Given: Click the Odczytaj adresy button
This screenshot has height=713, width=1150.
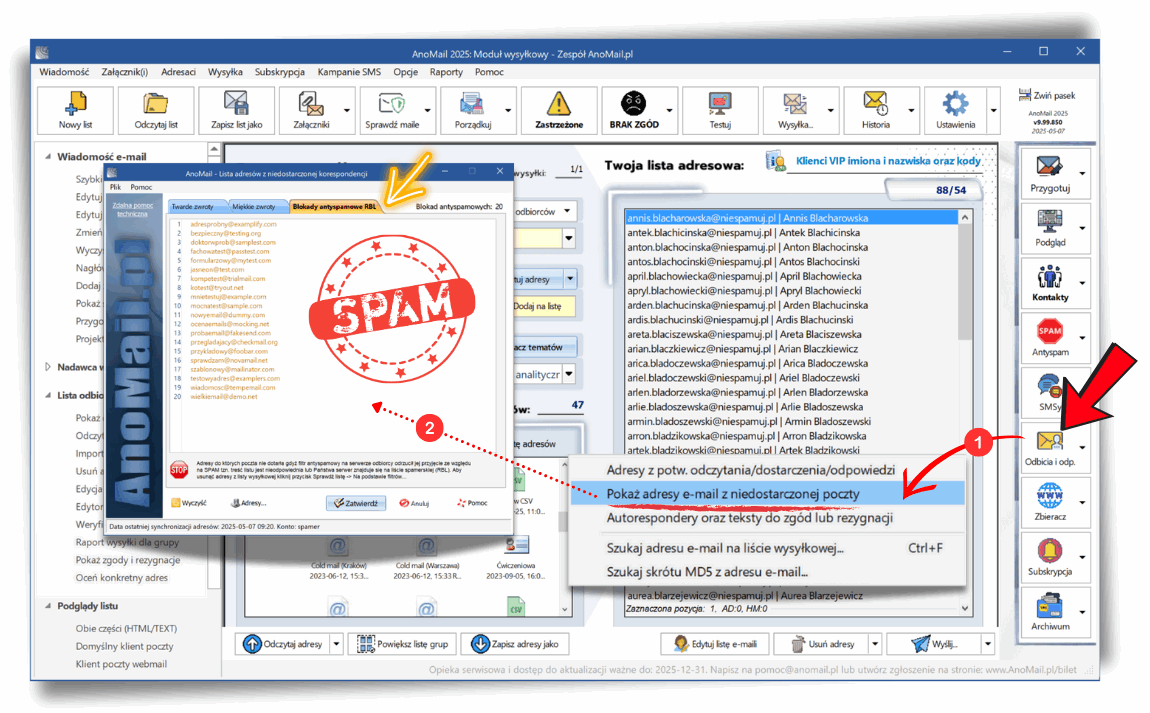Looking at the screenshot, I should click(283, 644).
